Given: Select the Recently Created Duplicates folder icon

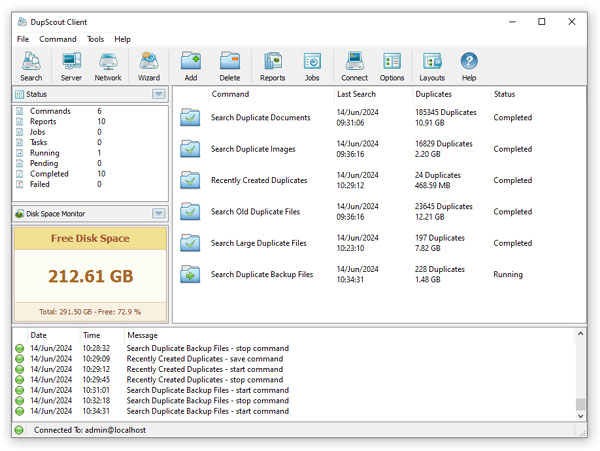Looking at the screenshot, I should (x=190, y=180).
